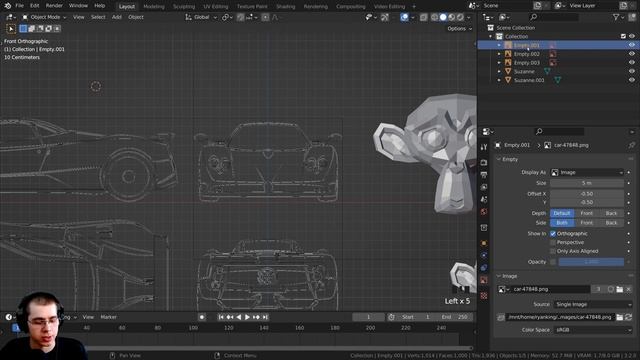Click the transform pivot point icon
640x360 pixels.
tap(226, 17)
